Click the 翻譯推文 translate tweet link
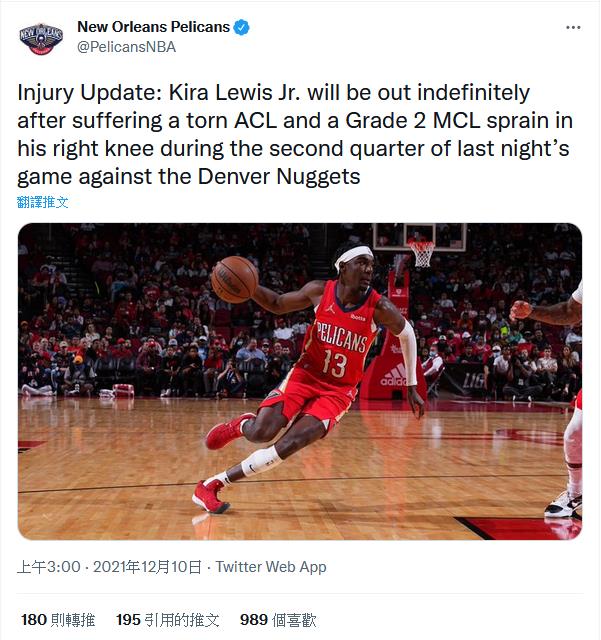 [42, 202]
